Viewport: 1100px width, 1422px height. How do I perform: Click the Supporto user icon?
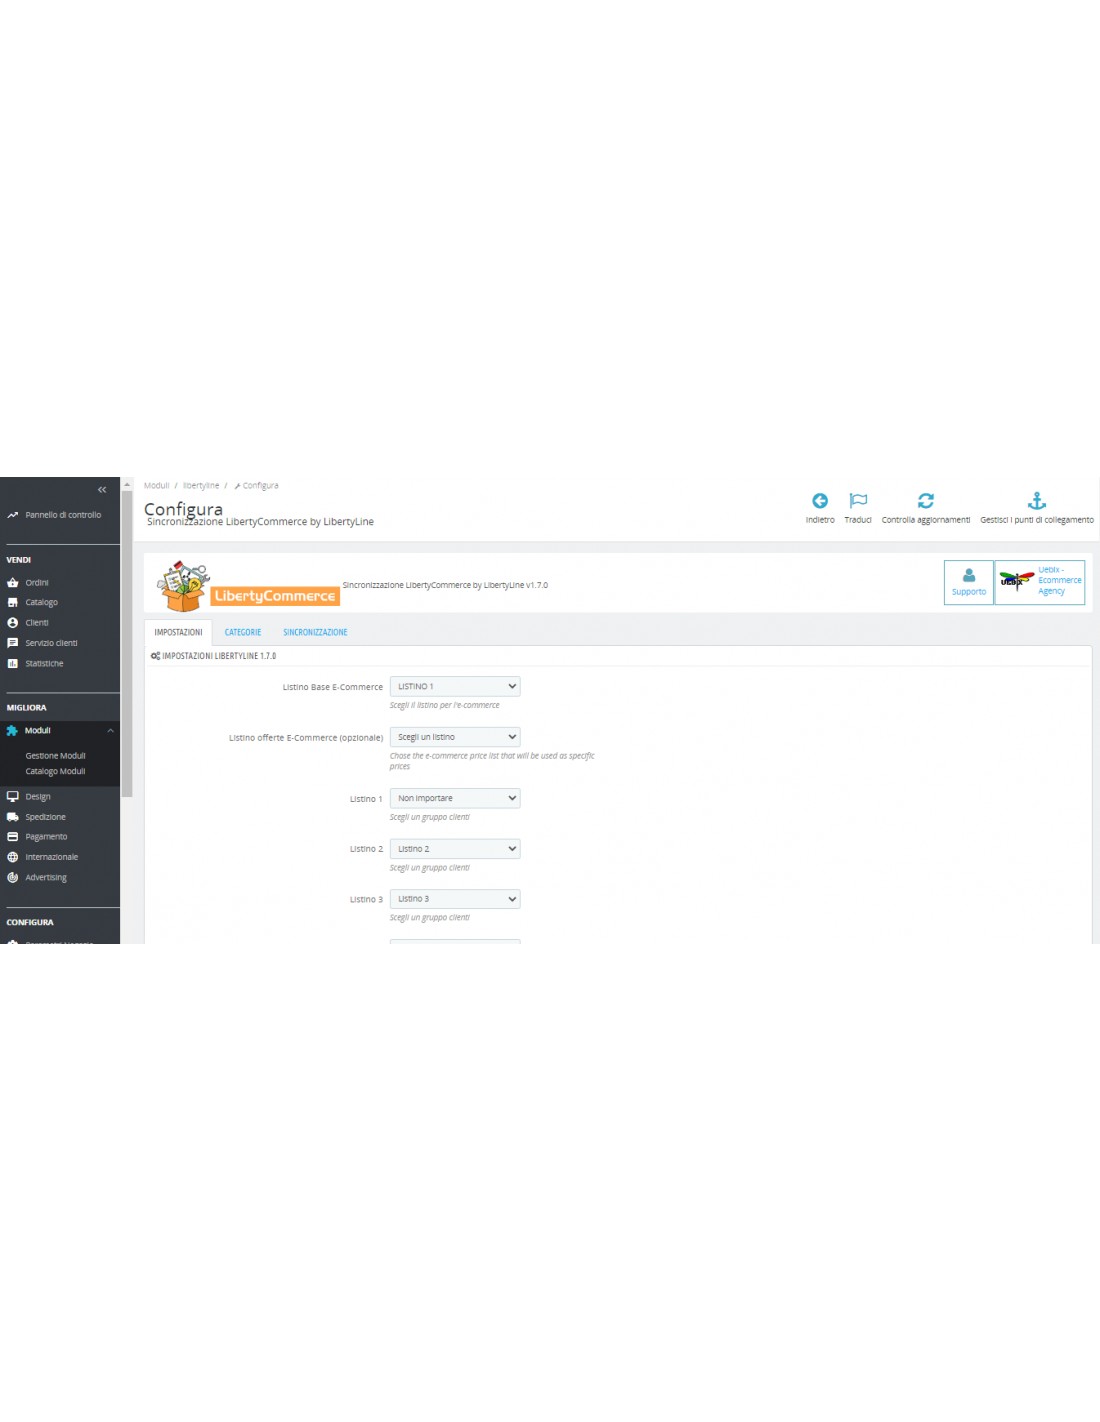point(969,575)
